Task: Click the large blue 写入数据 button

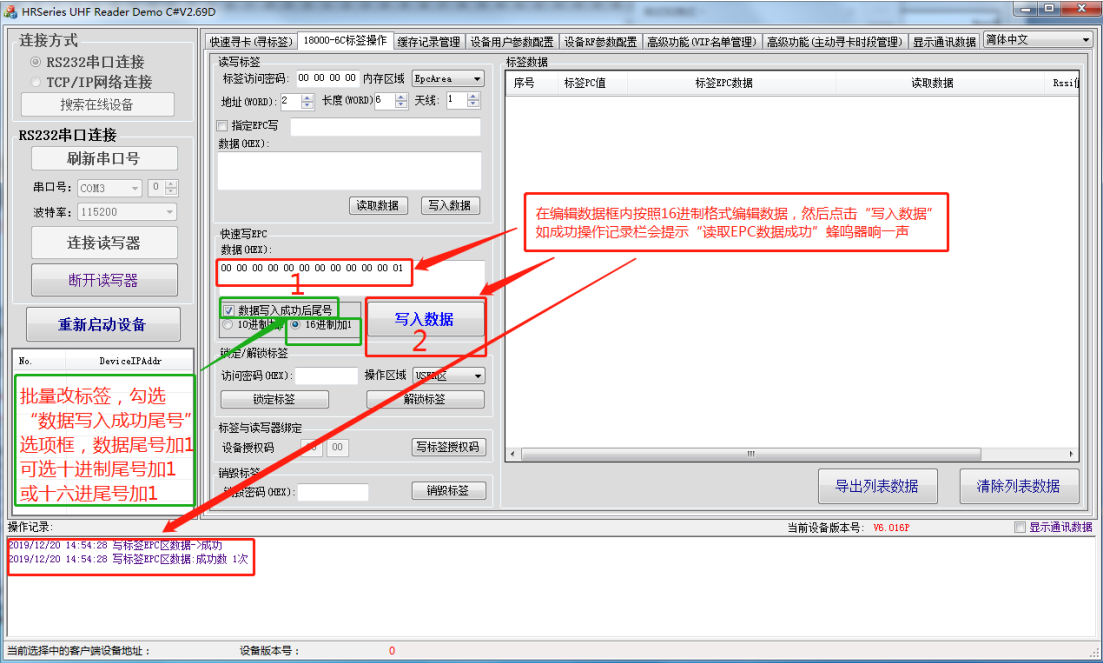Action: (x=425, y=320)
